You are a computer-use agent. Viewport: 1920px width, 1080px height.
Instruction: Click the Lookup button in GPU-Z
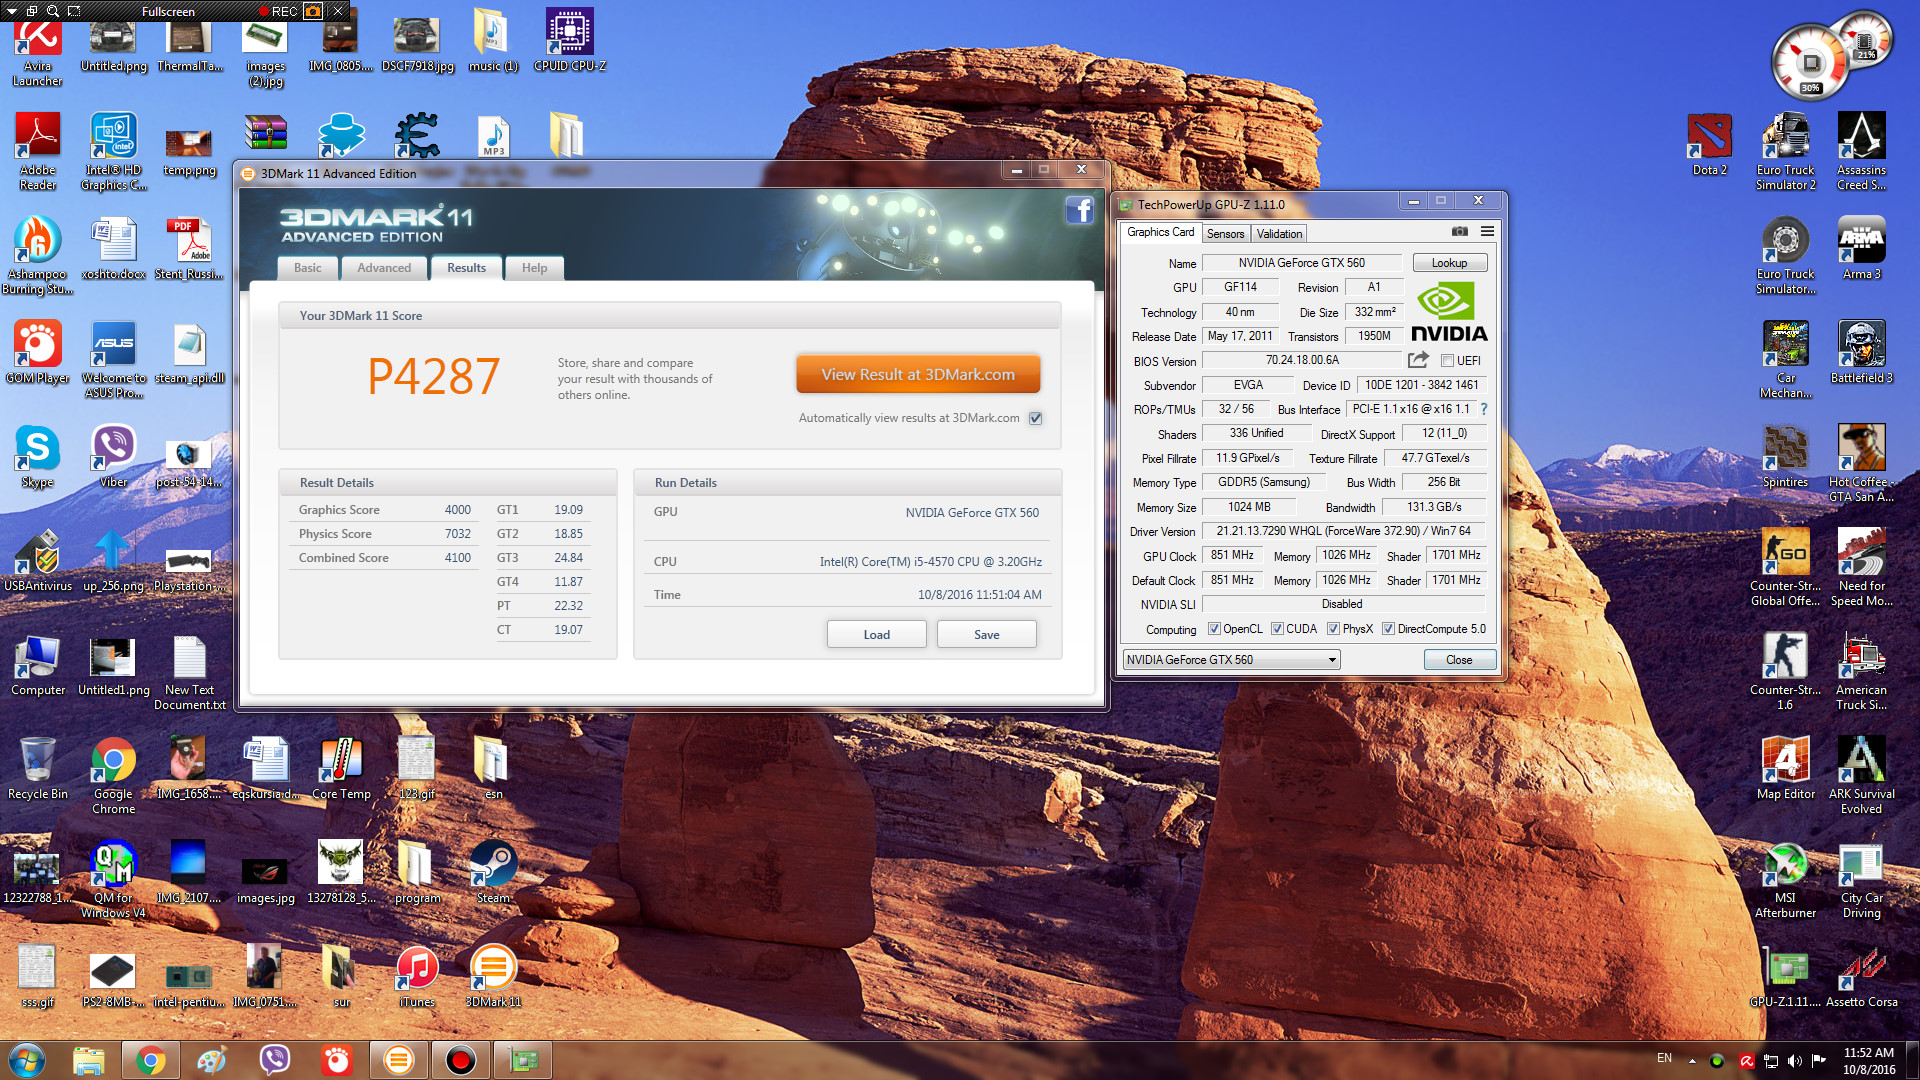coord(1449,263)
